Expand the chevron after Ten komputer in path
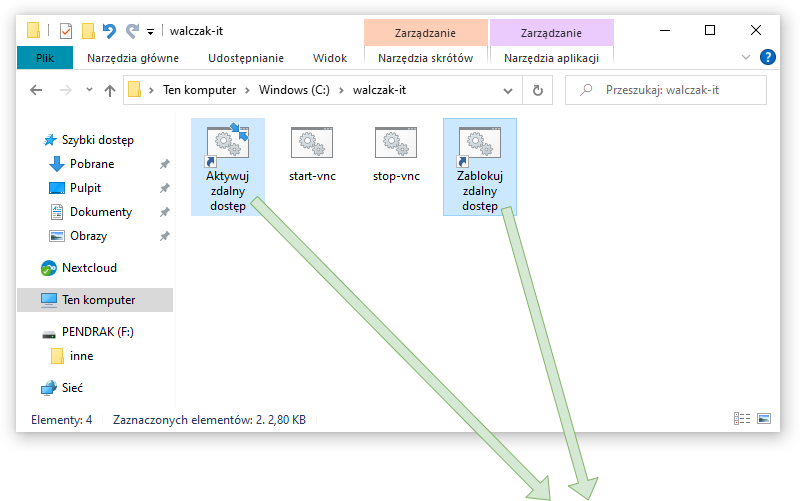Image resolution: width=807 pixels, height=501 pixels. point(248,91)
